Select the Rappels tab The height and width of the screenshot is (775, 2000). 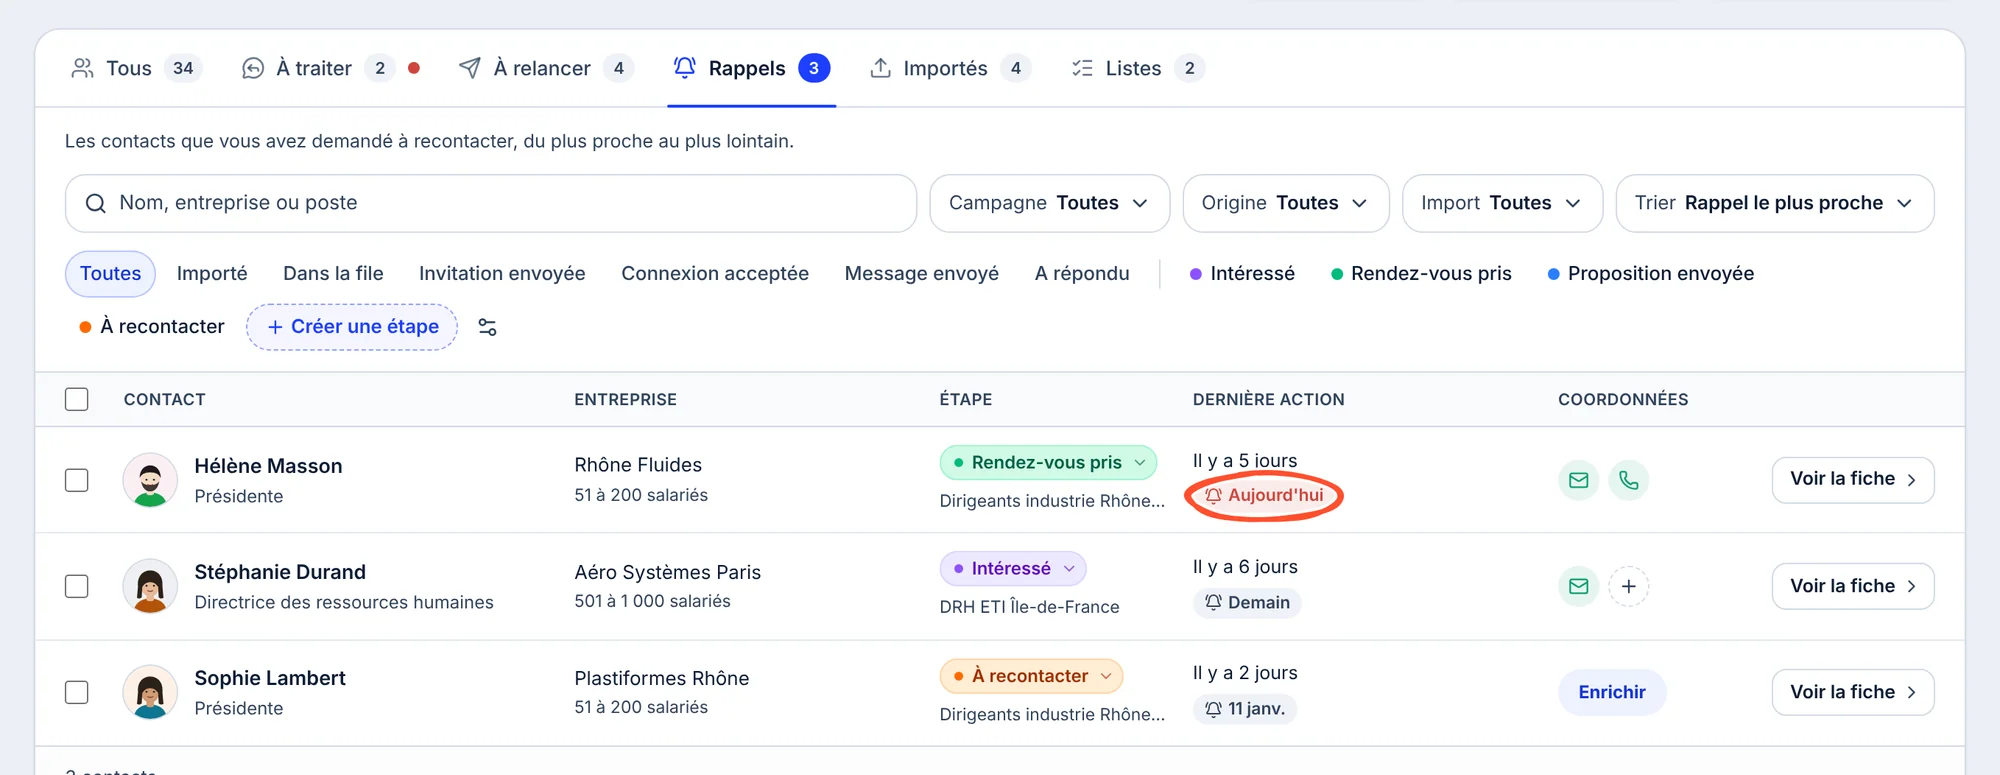(x=751, y=69)
